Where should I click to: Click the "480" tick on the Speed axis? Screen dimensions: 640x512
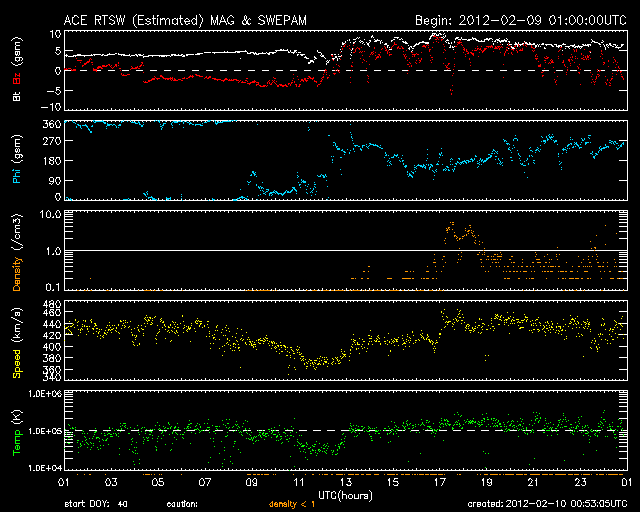point(52,305)
